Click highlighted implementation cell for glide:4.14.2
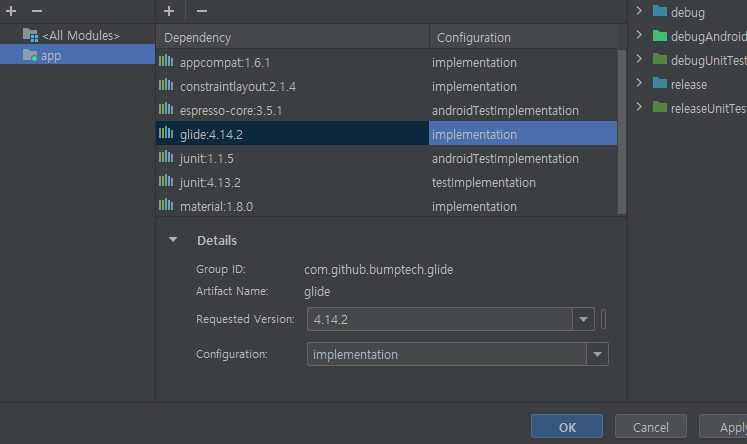747x444 pixels. click(523, 134)
